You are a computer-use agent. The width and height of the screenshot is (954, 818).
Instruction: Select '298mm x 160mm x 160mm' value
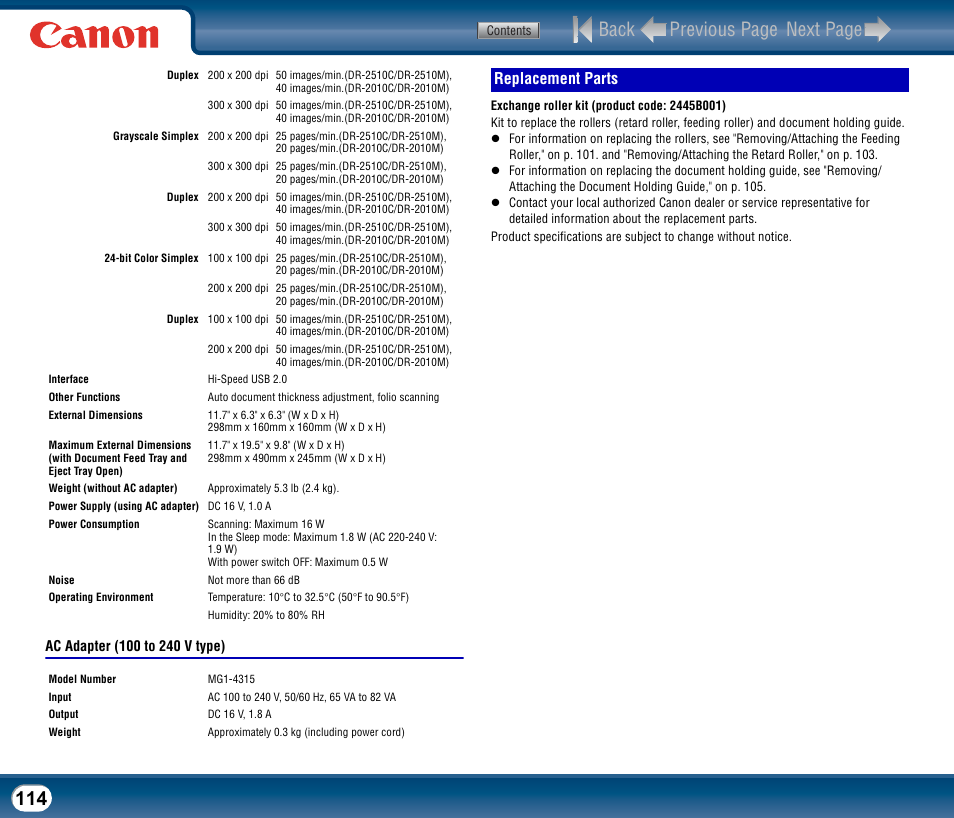pos(296,427)
